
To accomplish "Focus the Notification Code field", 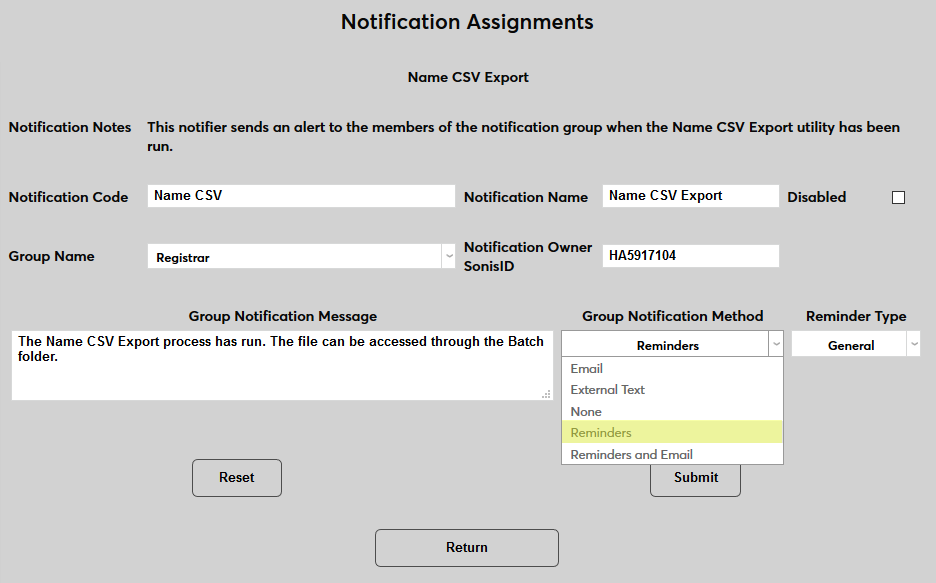I will coord(301,196).
